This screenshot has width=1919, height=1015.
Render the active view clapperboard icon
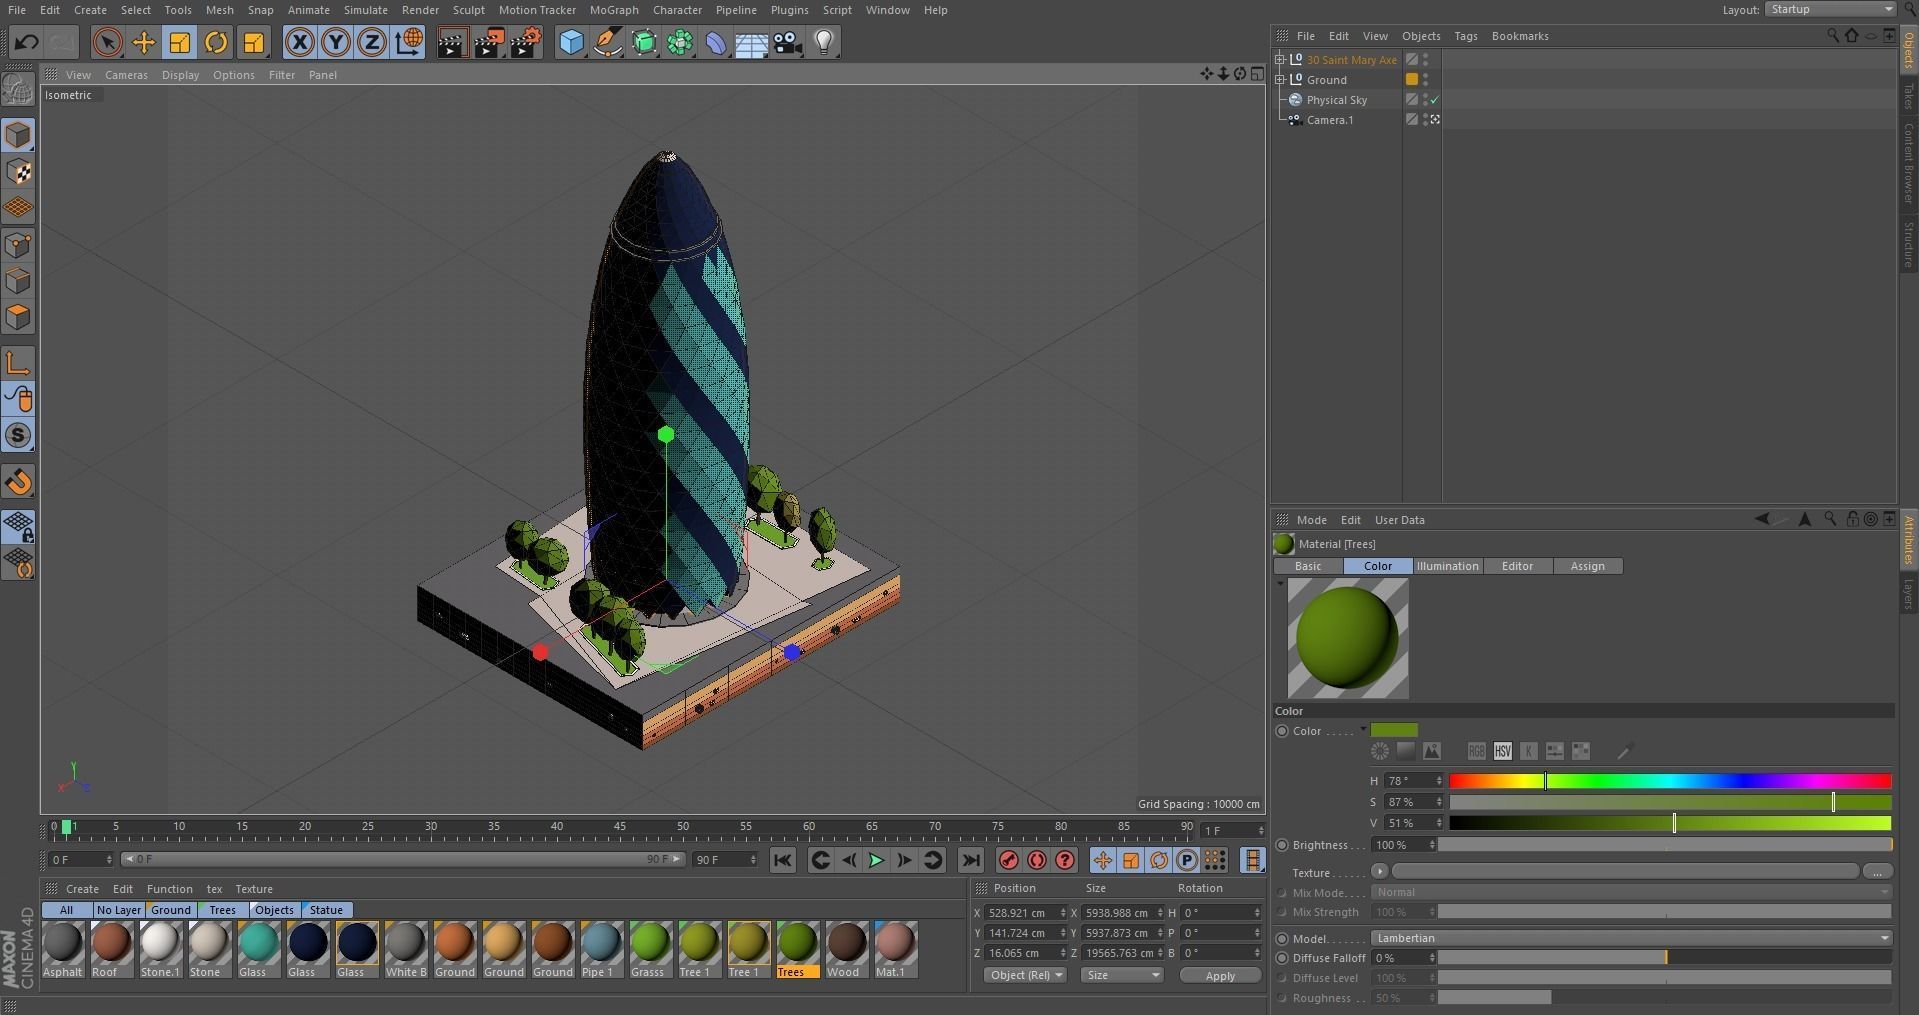click(x=452, y=42)
